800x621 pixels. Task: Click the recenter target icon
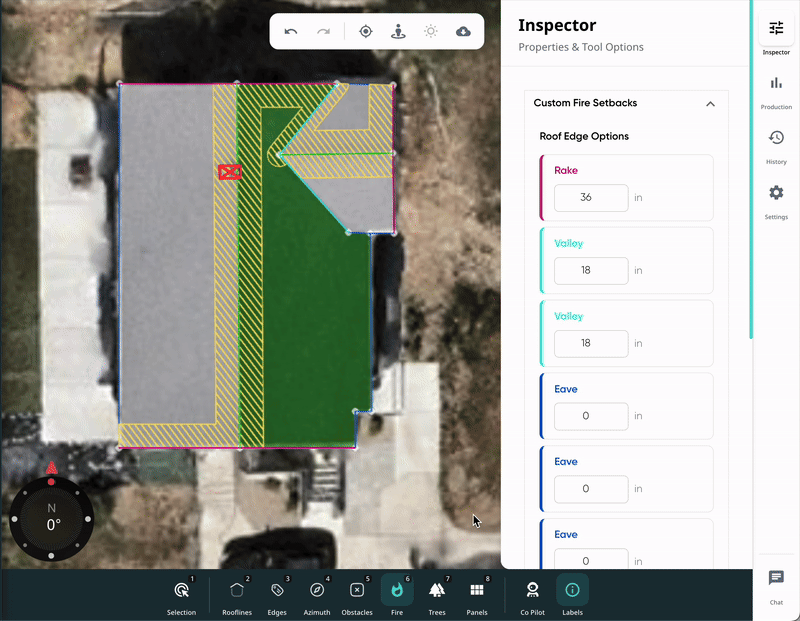tap(366, 31)
